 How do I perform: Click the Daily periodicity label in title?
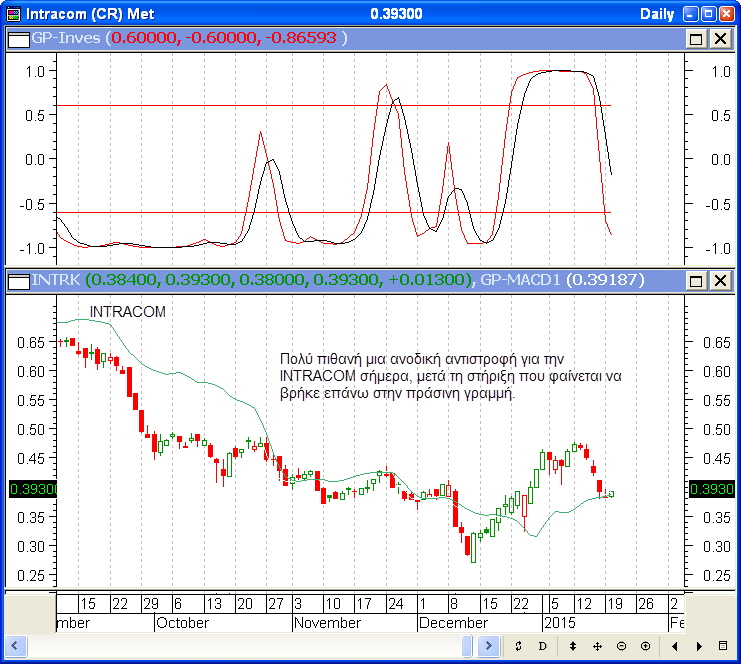[657, 14]
